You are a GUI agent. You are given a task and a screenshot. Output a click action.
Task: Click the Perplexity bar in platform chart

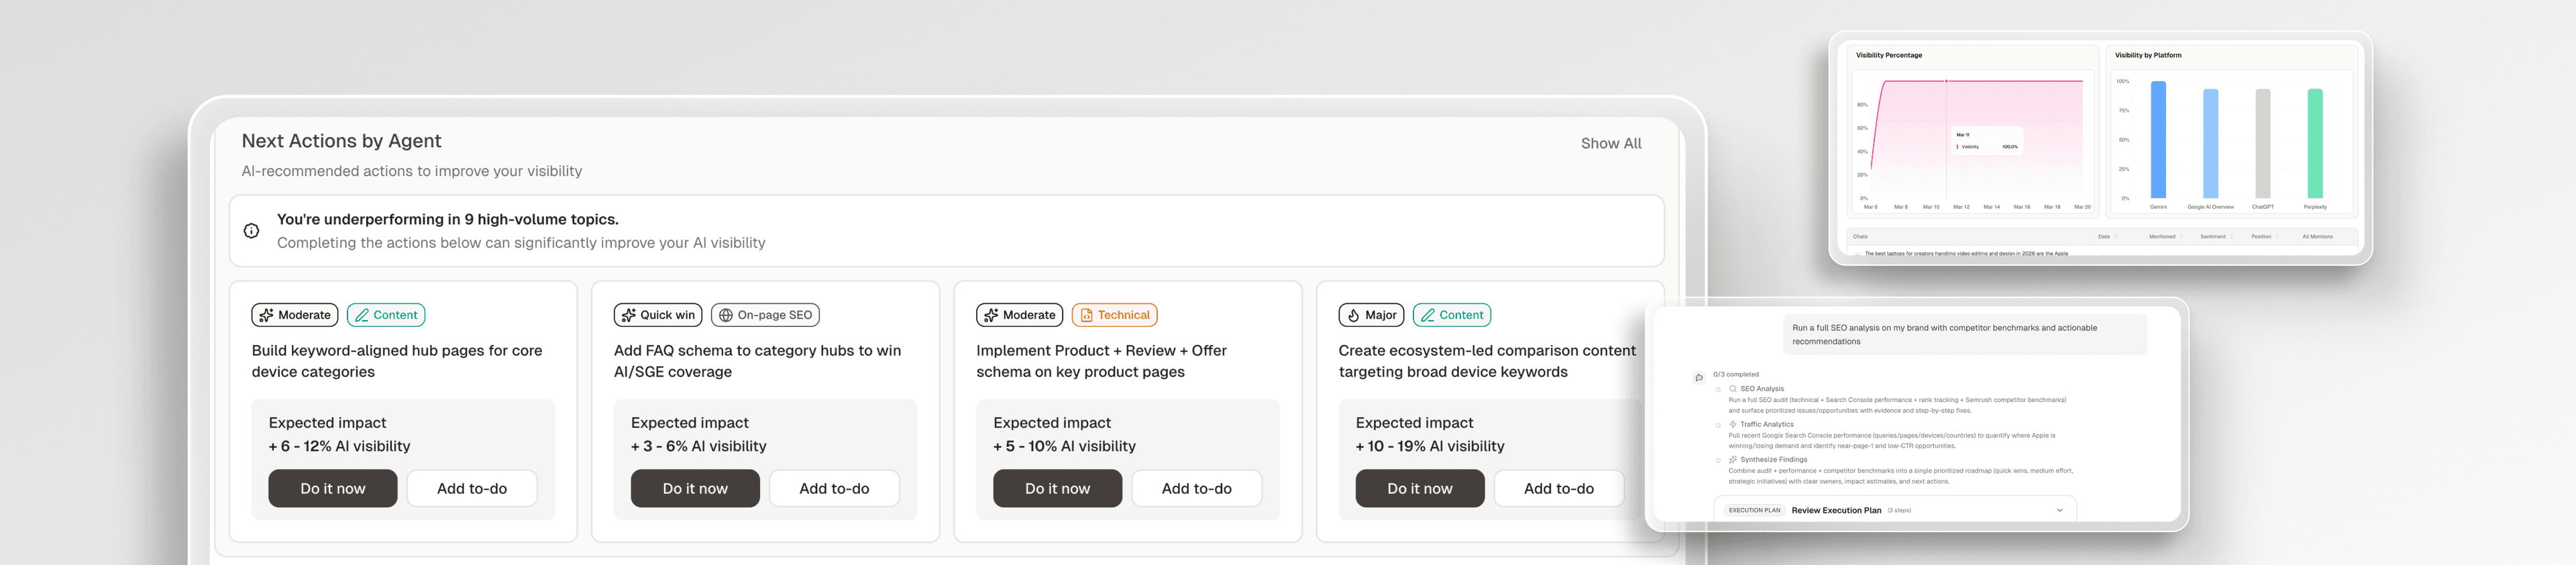(x=2314, y=144)
